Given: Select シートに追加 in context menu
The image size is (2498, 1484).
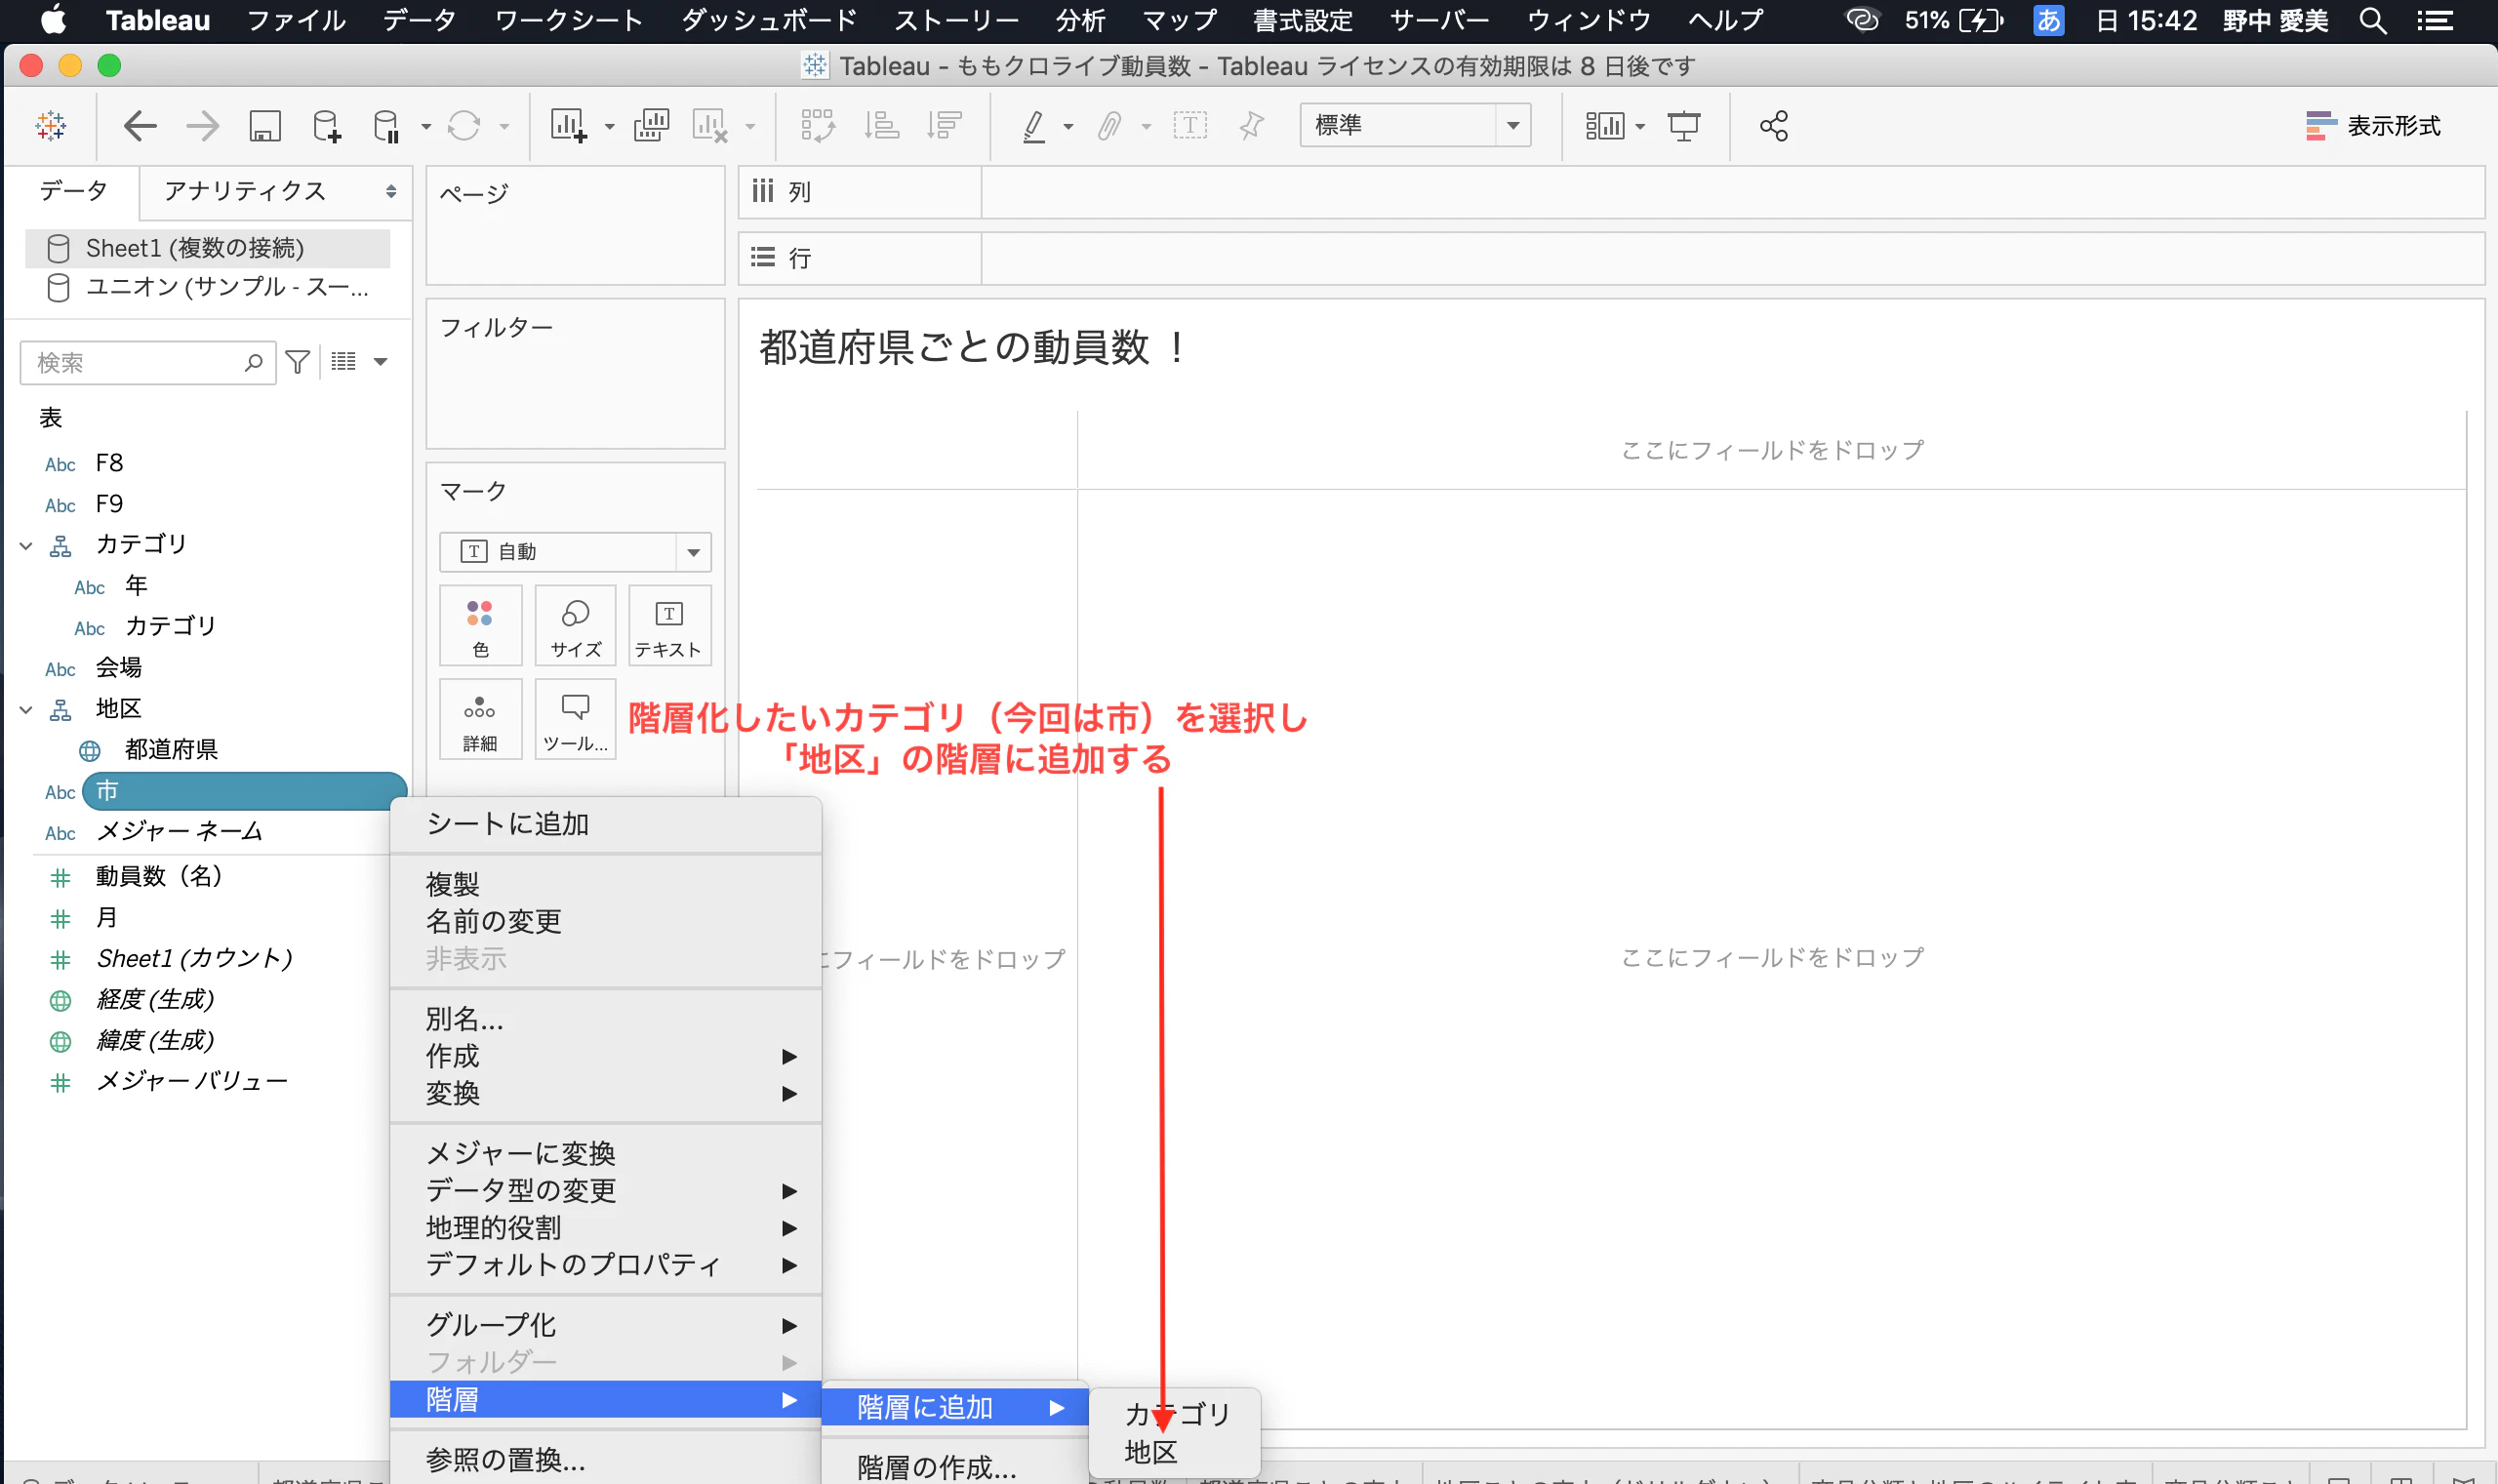Looking at the screenshot, I should (606, 824).
